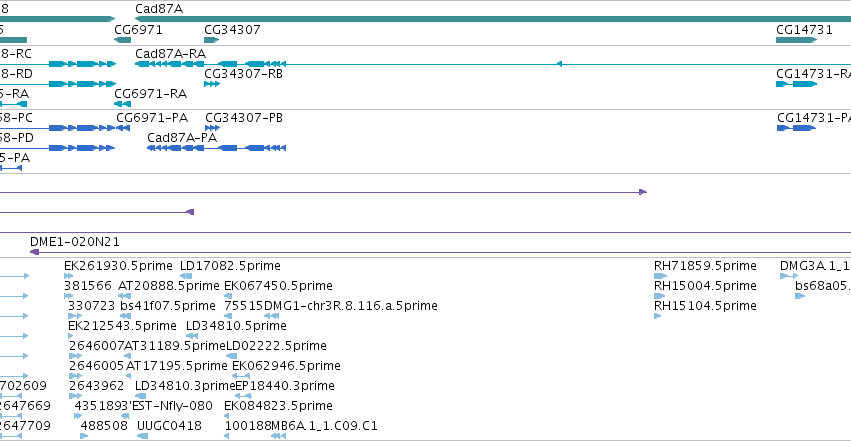
Task: Select the UUGC0418 EST glyph
Action: click(142, 436)
